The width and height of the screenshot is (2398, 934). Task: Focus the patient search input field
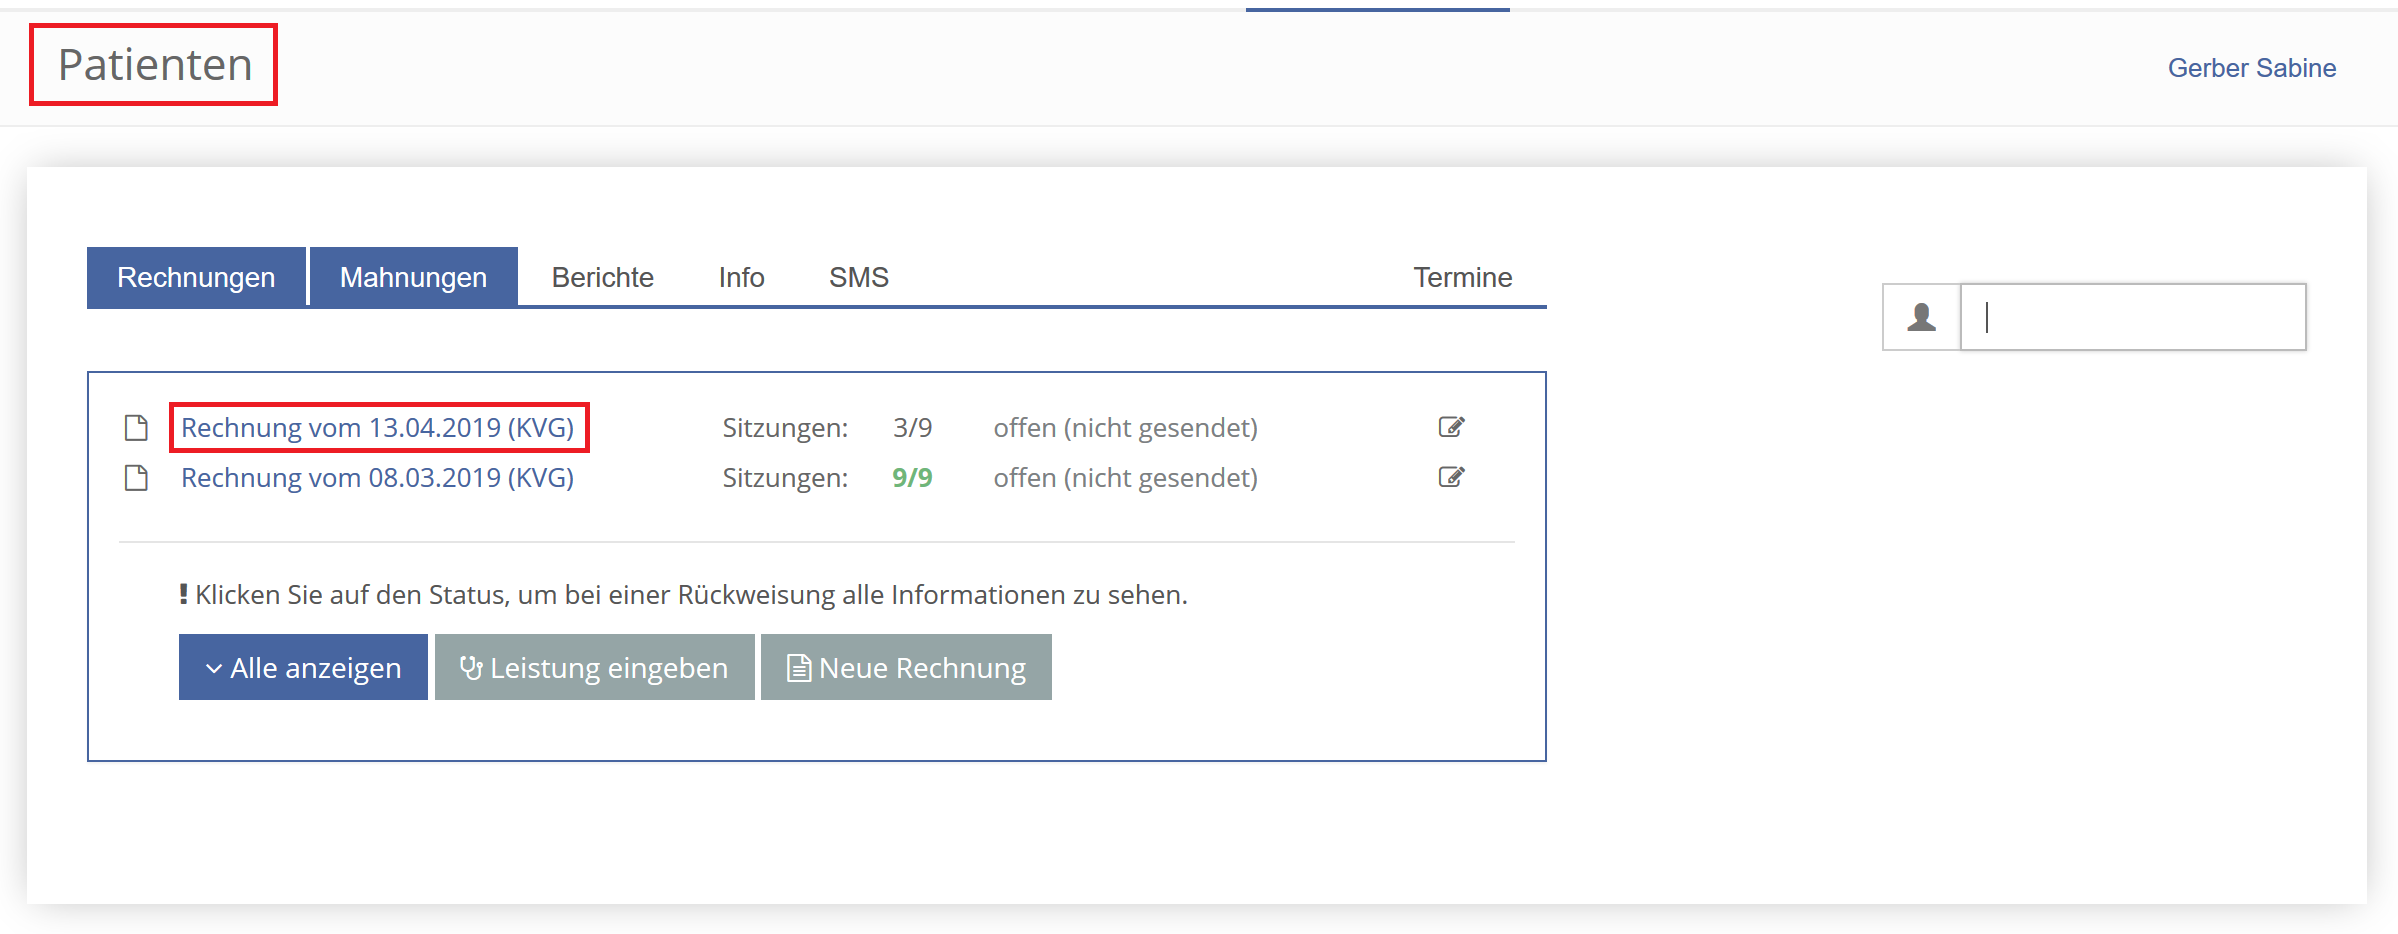click(2133, 317)
